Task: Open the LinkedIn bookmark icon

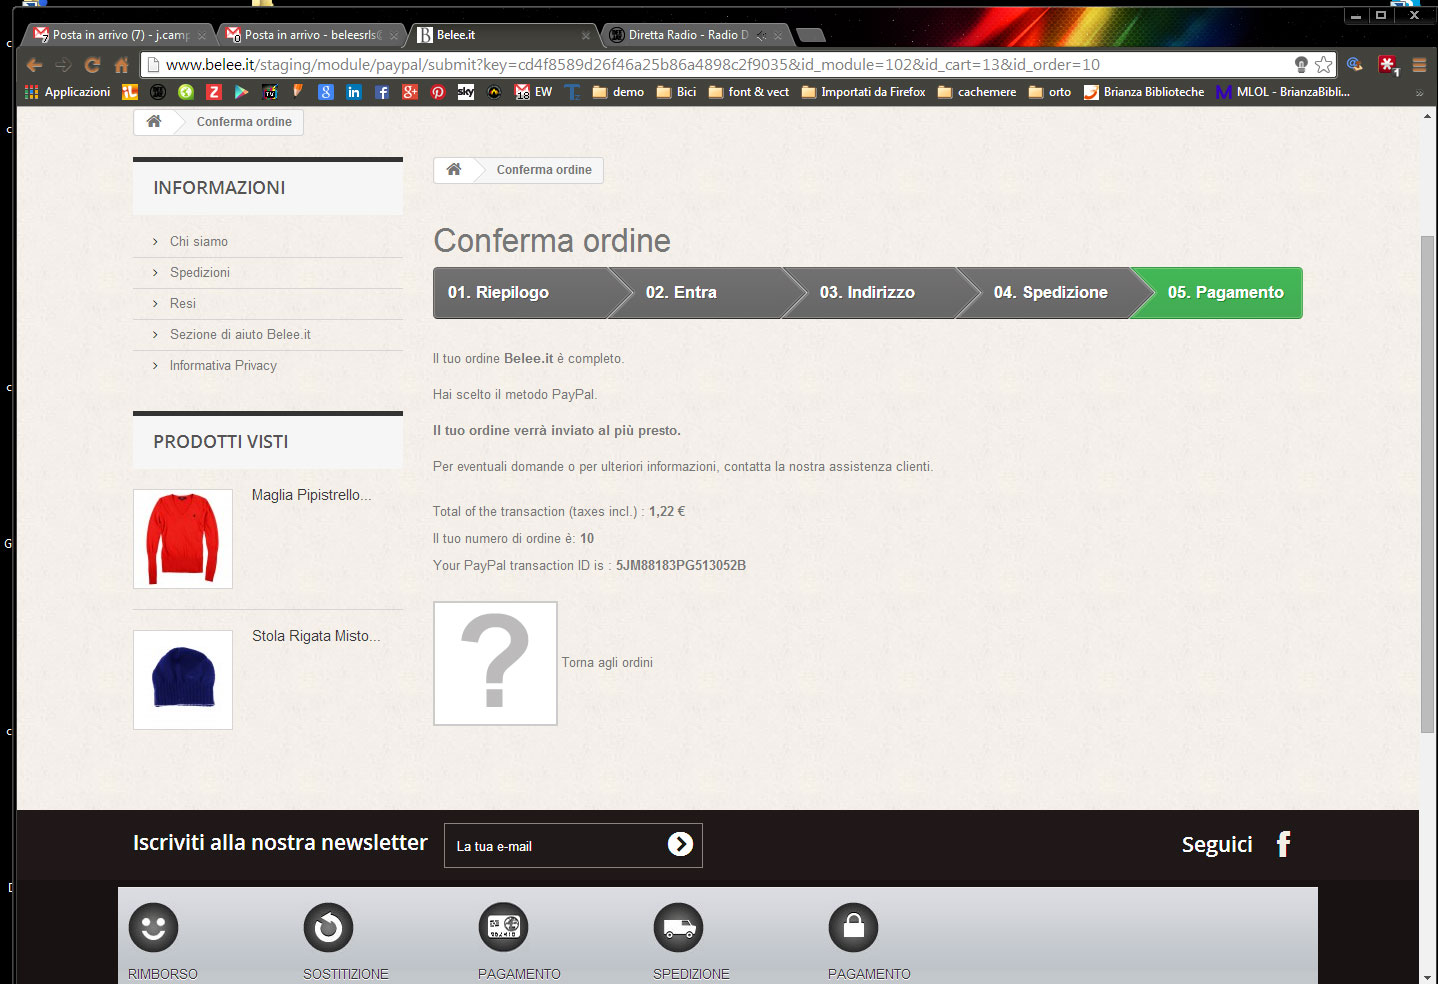Action: click(x=354, y=92)
